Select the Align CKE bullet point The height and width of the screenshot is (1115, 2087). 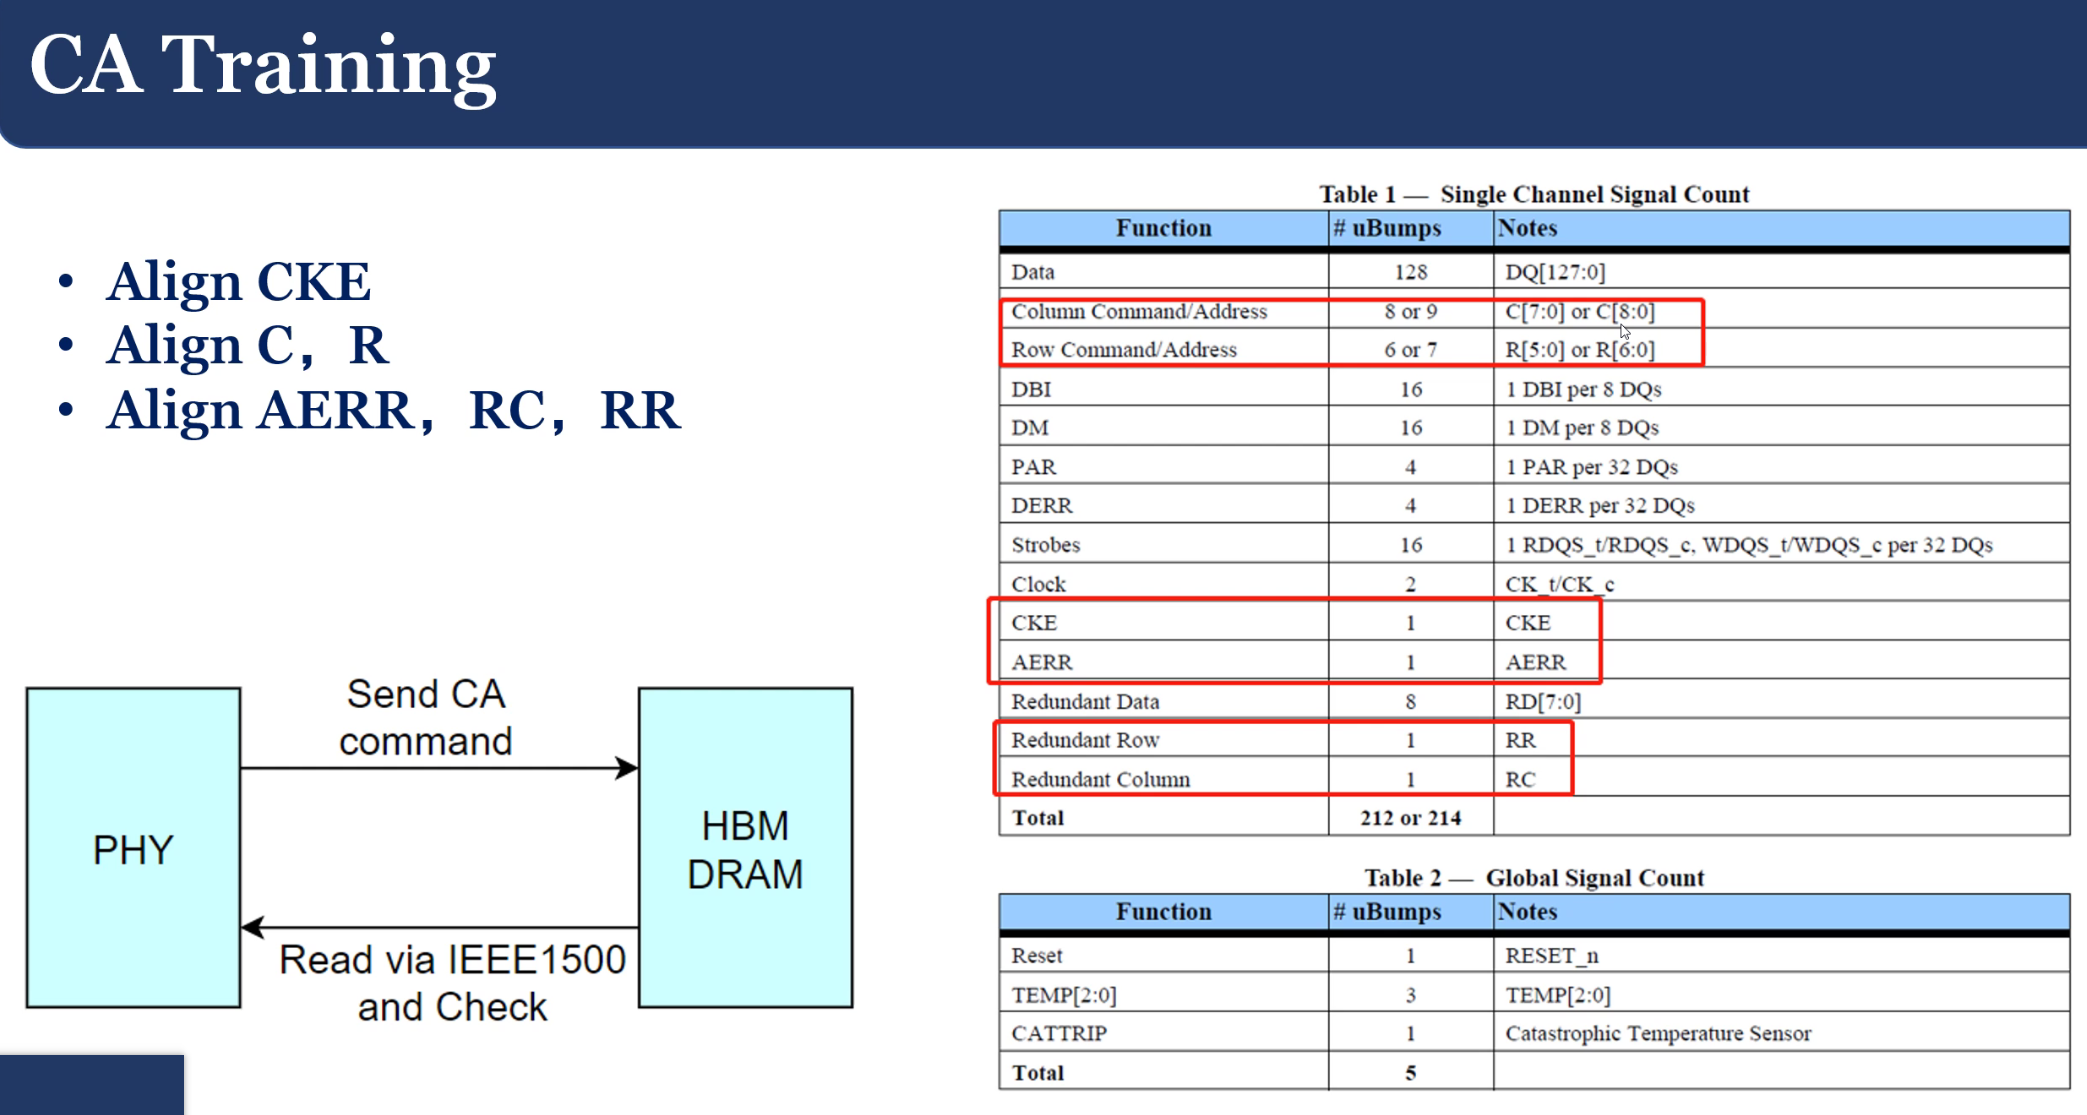(238, 281)
